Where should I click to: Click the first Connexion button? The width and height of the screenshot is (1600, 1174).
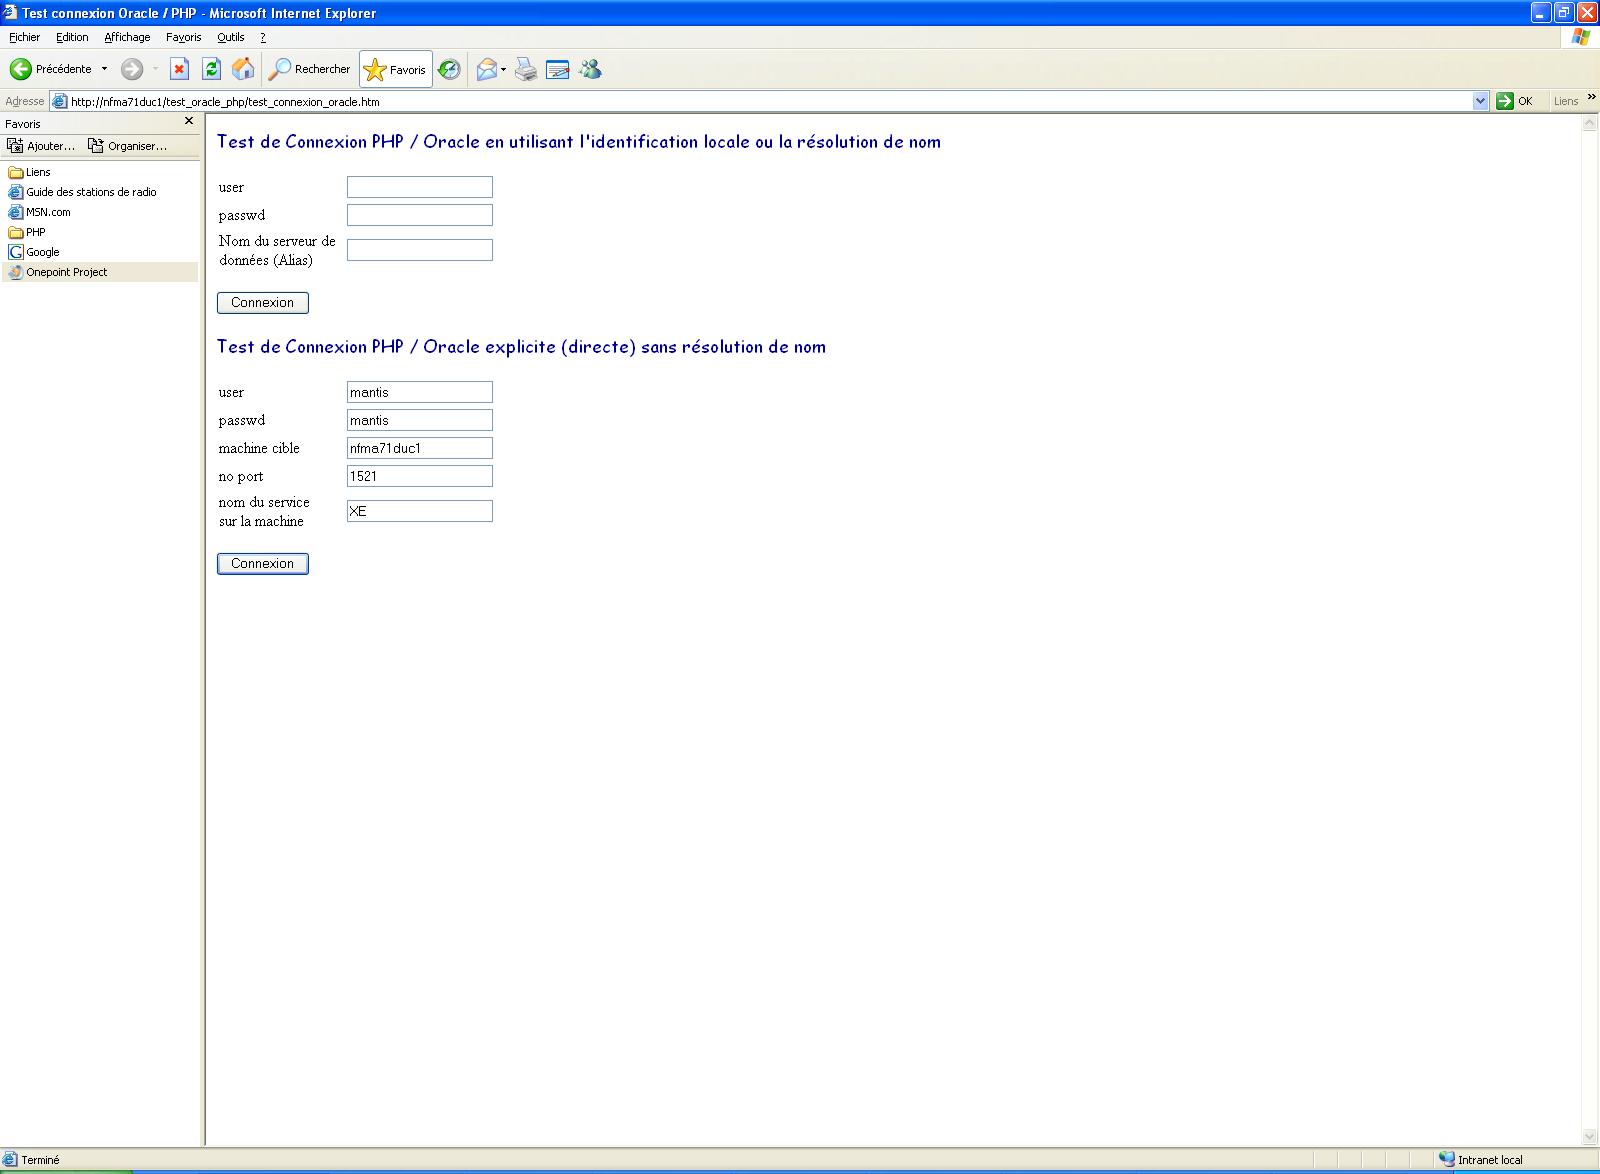(263, 302)
